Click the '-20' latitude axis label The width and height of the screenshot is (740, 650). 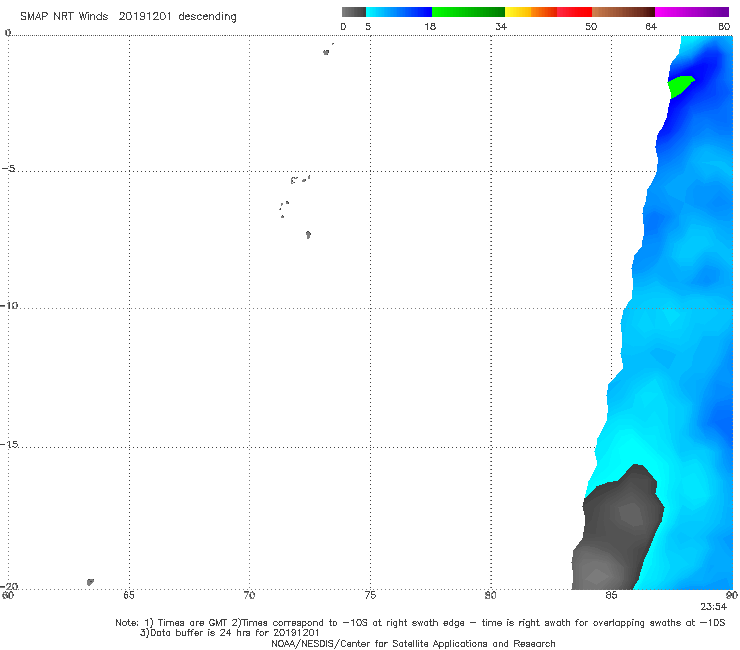9,586
